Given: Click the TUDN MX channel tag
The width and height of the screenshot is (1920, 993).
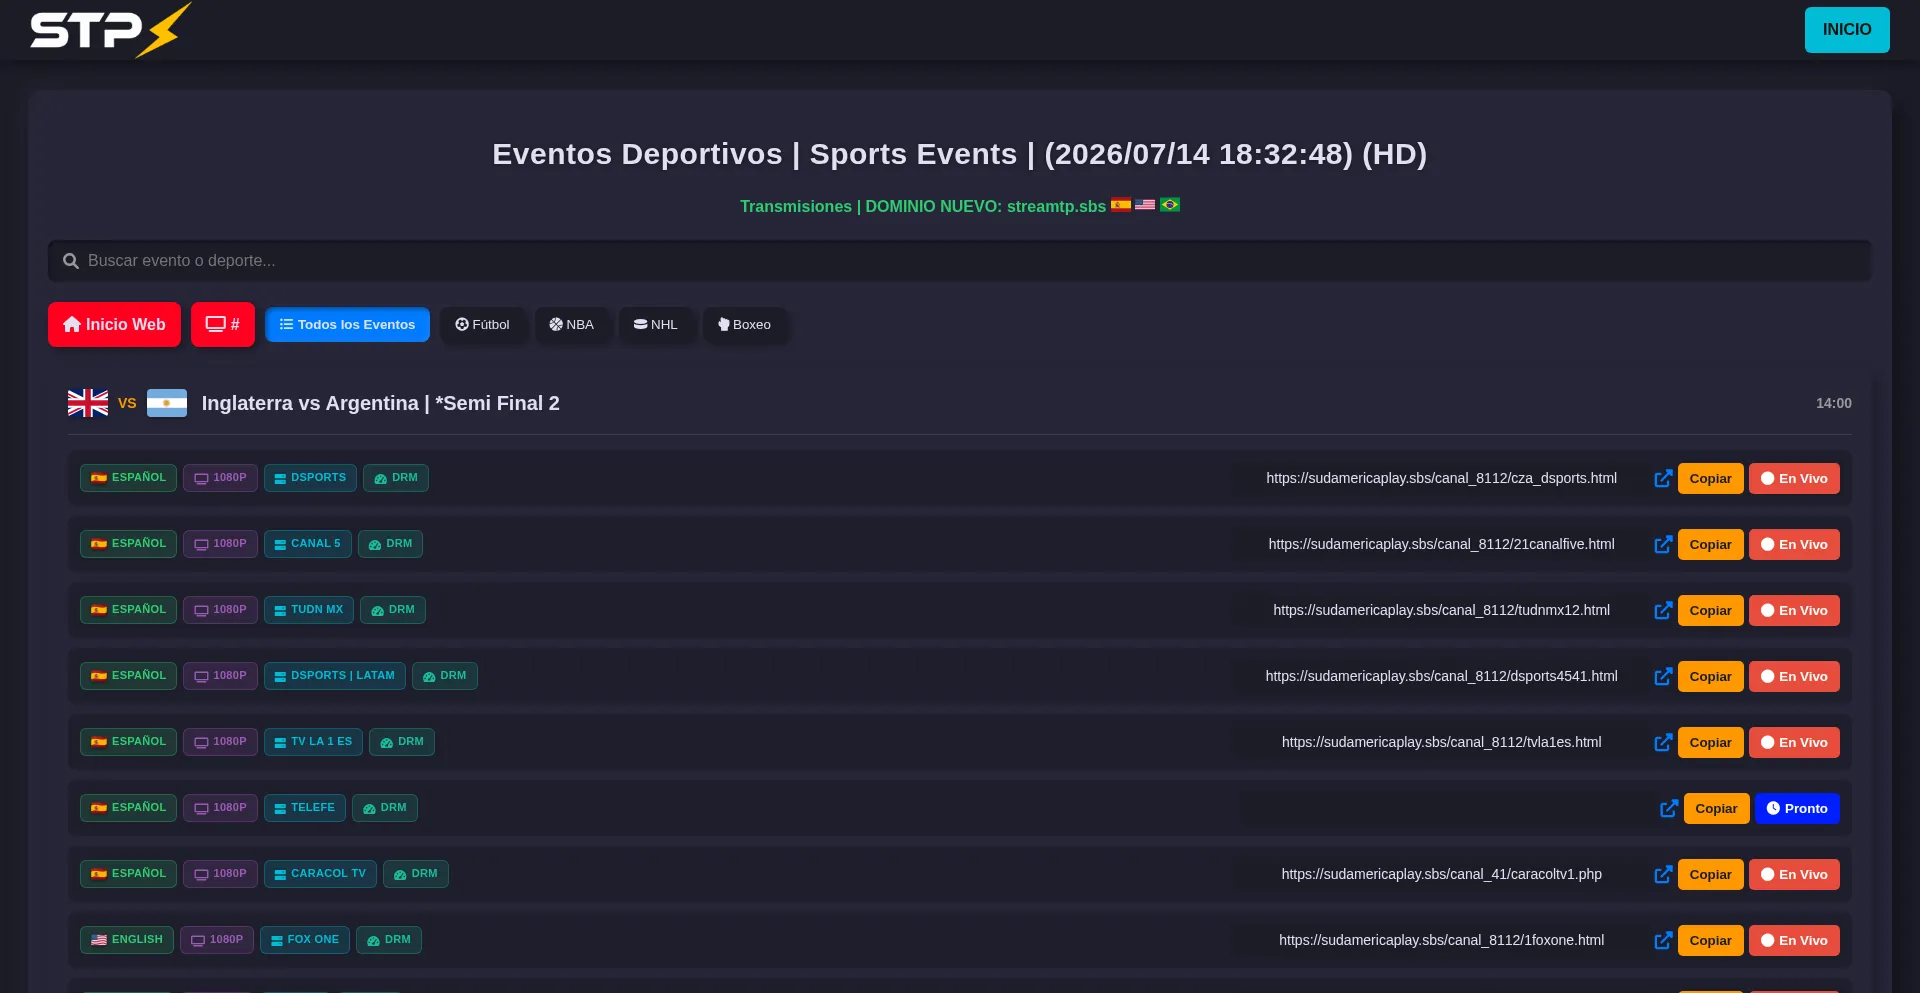Looking at the screenshot, I should point(309,610).
